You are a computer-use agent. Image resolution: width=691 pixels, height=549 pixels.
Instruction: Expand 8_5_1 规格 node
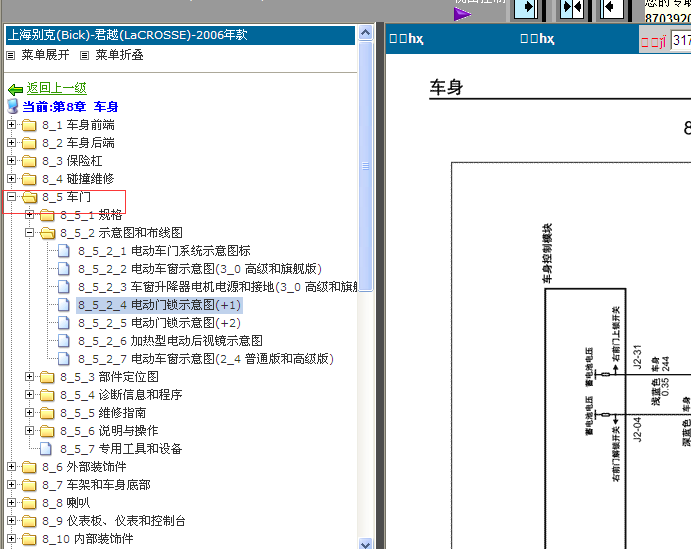click(x=30, y=215)
